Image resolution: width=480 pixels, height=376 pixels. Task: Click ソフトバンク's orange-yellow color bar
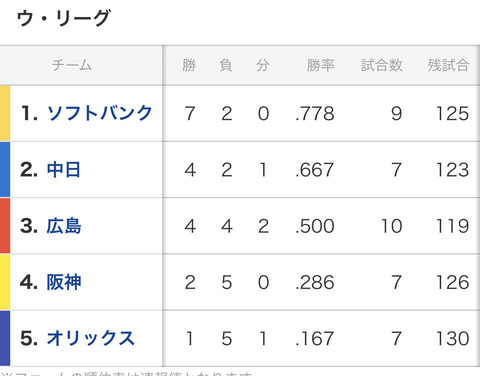5,113
